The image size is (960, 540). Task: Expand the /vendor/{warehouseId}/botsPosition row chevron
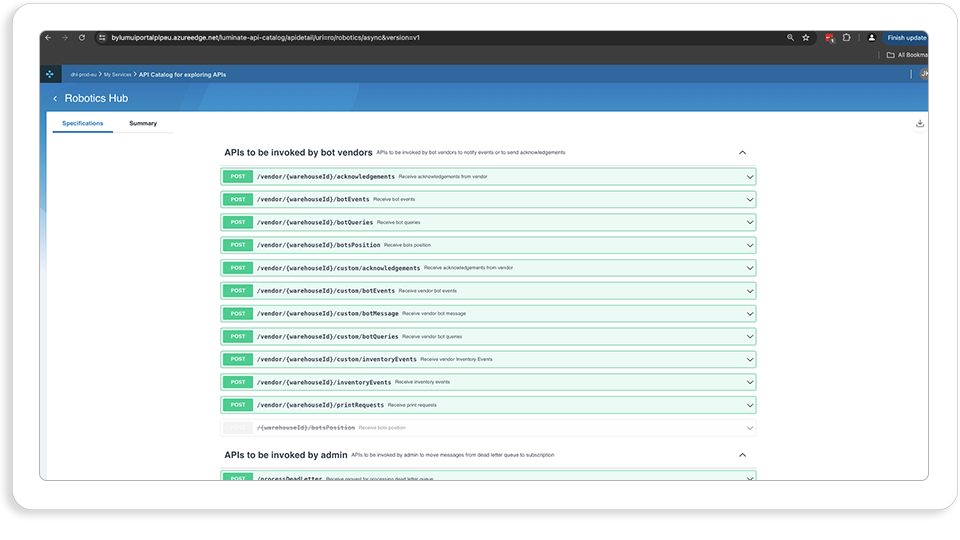tap(749, 246)
